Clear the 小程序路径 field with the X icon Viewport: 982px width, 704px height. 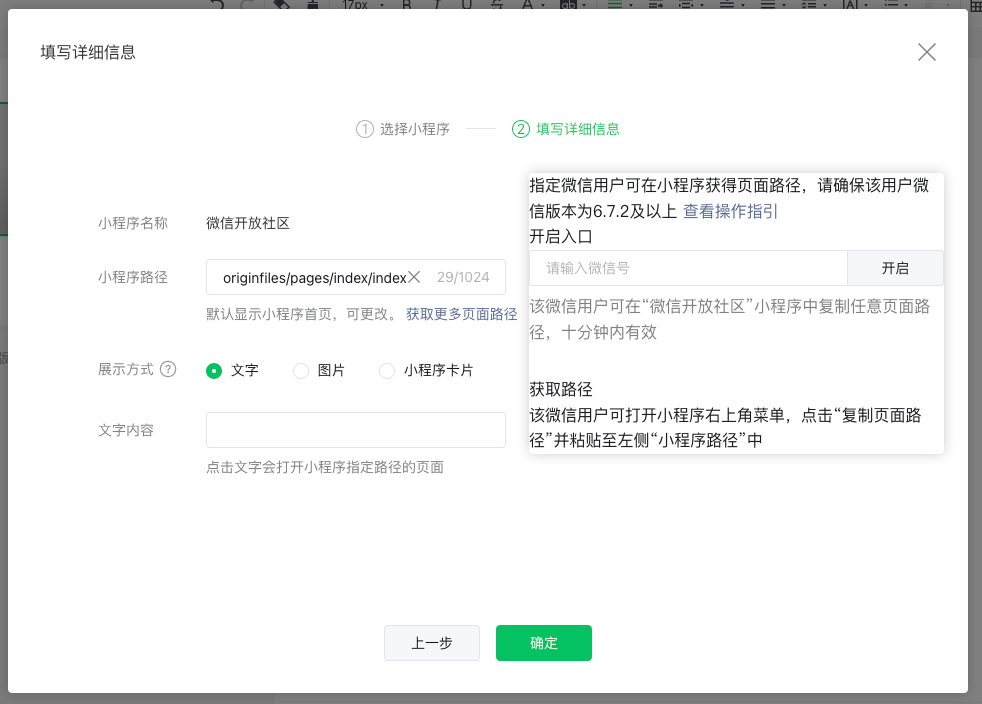click(414, 277)
